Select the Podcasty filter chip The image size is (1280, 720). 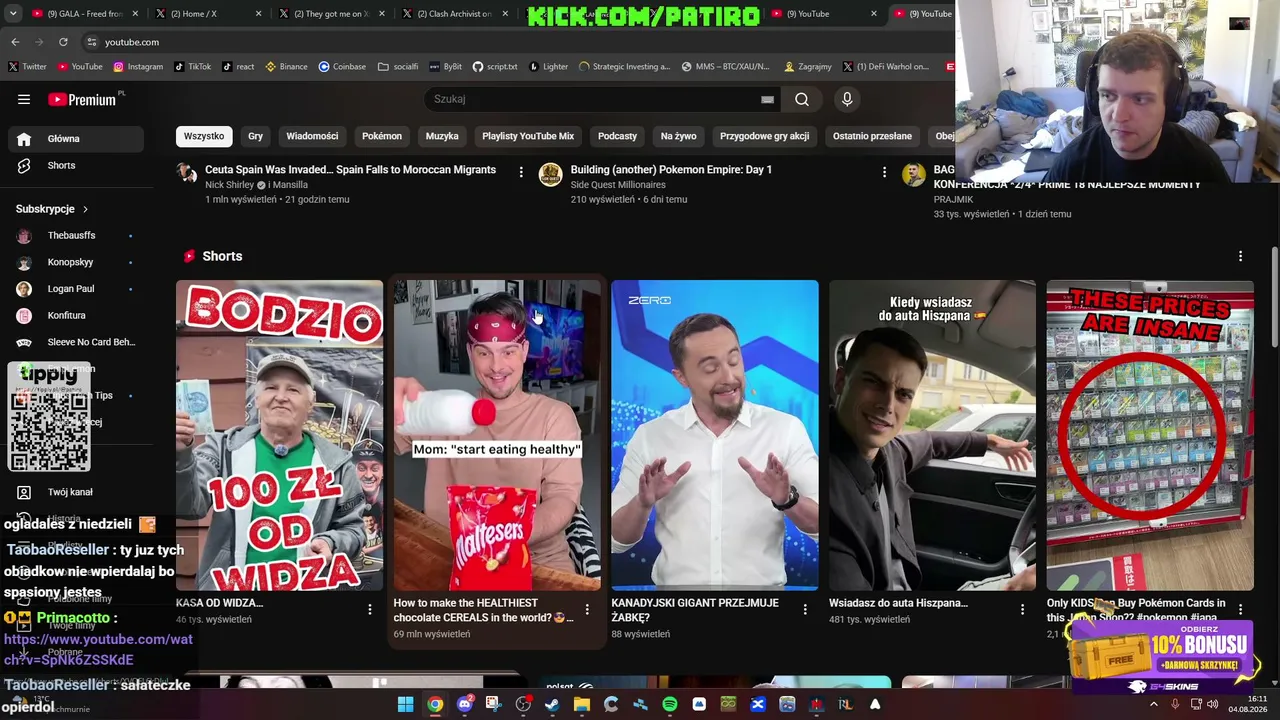click(617, 136)
